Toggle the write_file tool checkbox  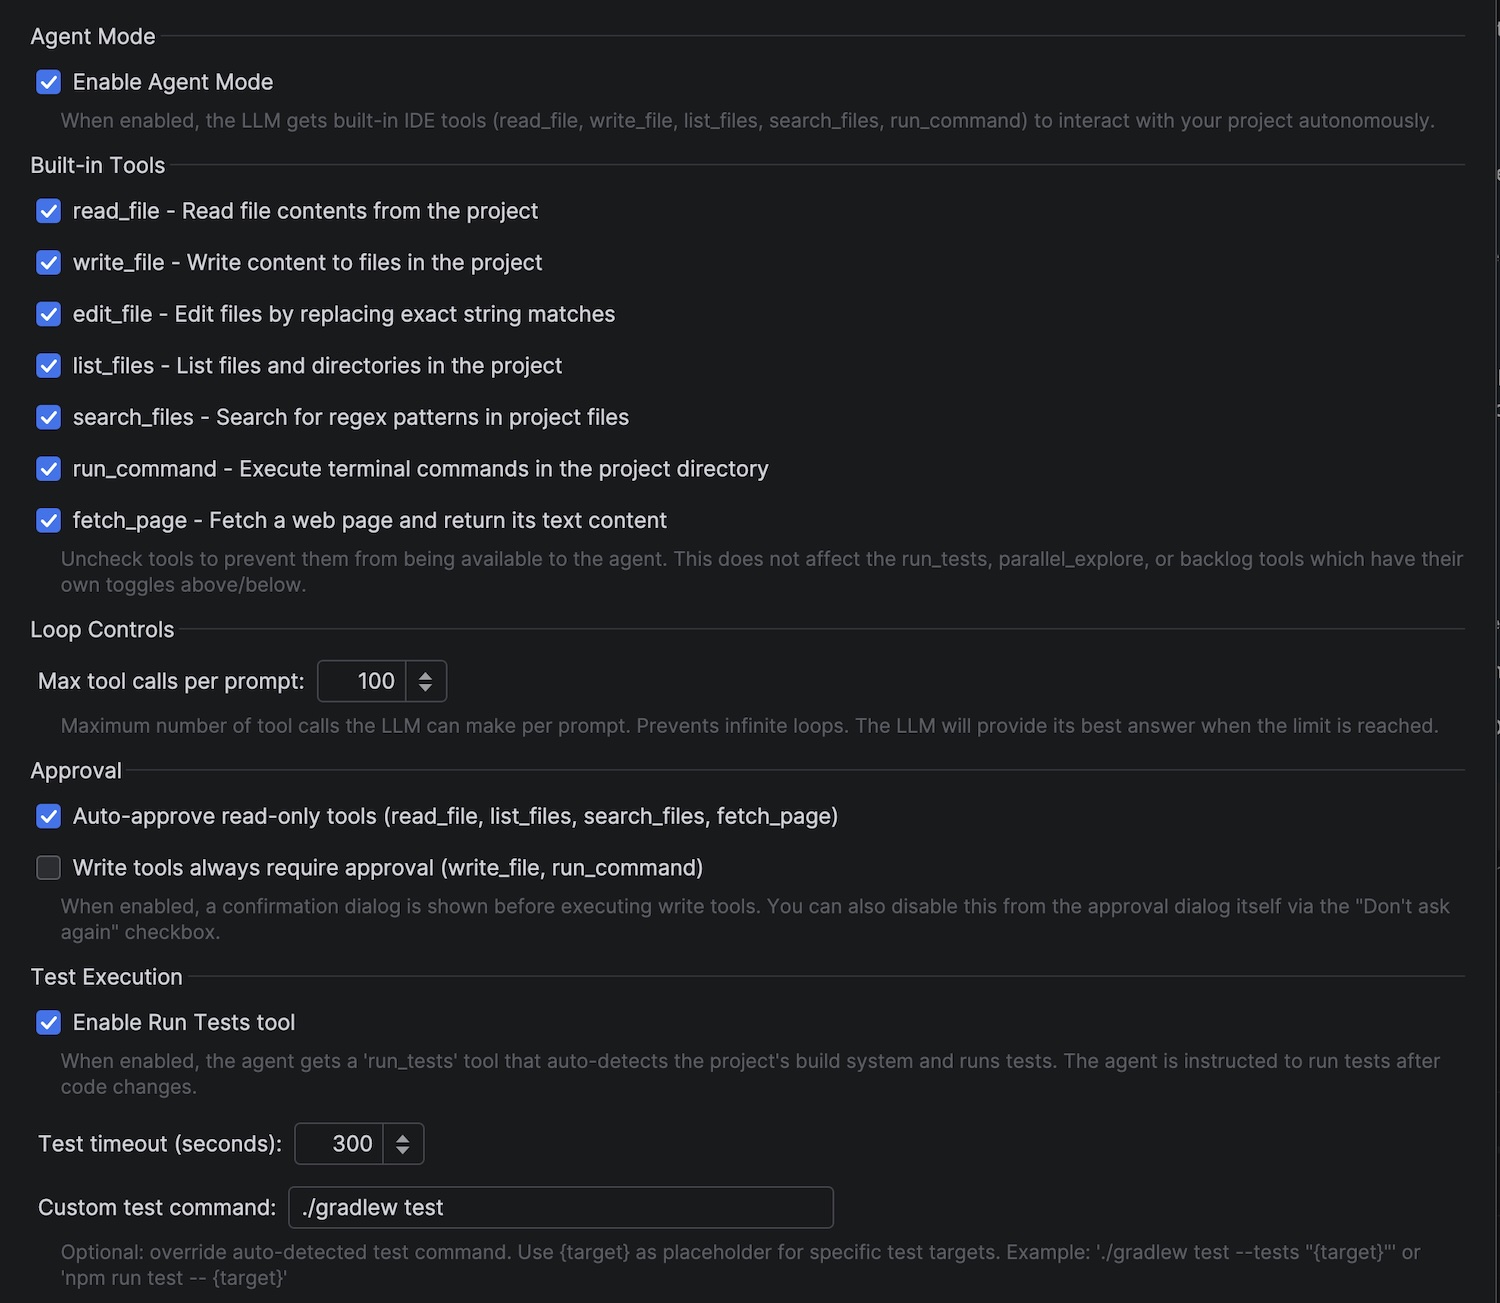pyautogui.click(x=48, y=262)
